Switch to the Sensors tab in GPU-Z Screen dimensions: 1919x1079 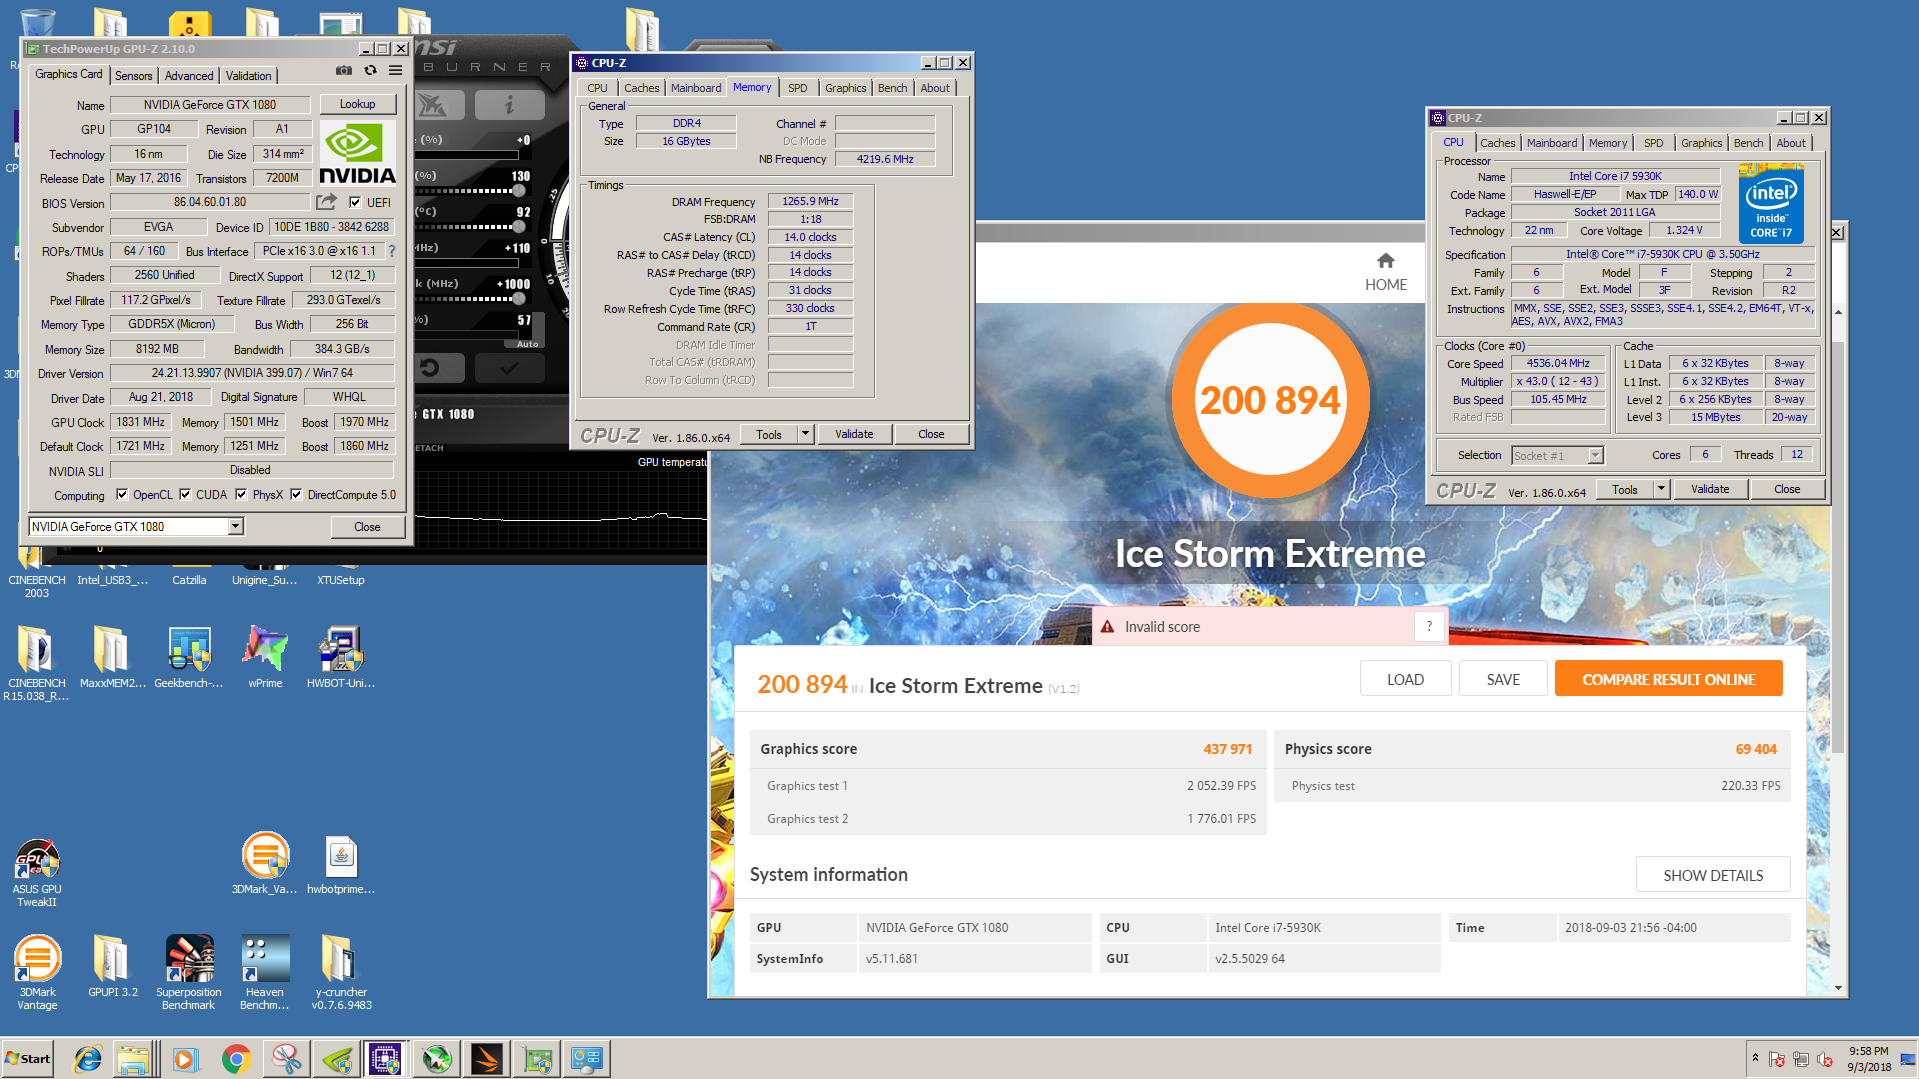[133, 76]
